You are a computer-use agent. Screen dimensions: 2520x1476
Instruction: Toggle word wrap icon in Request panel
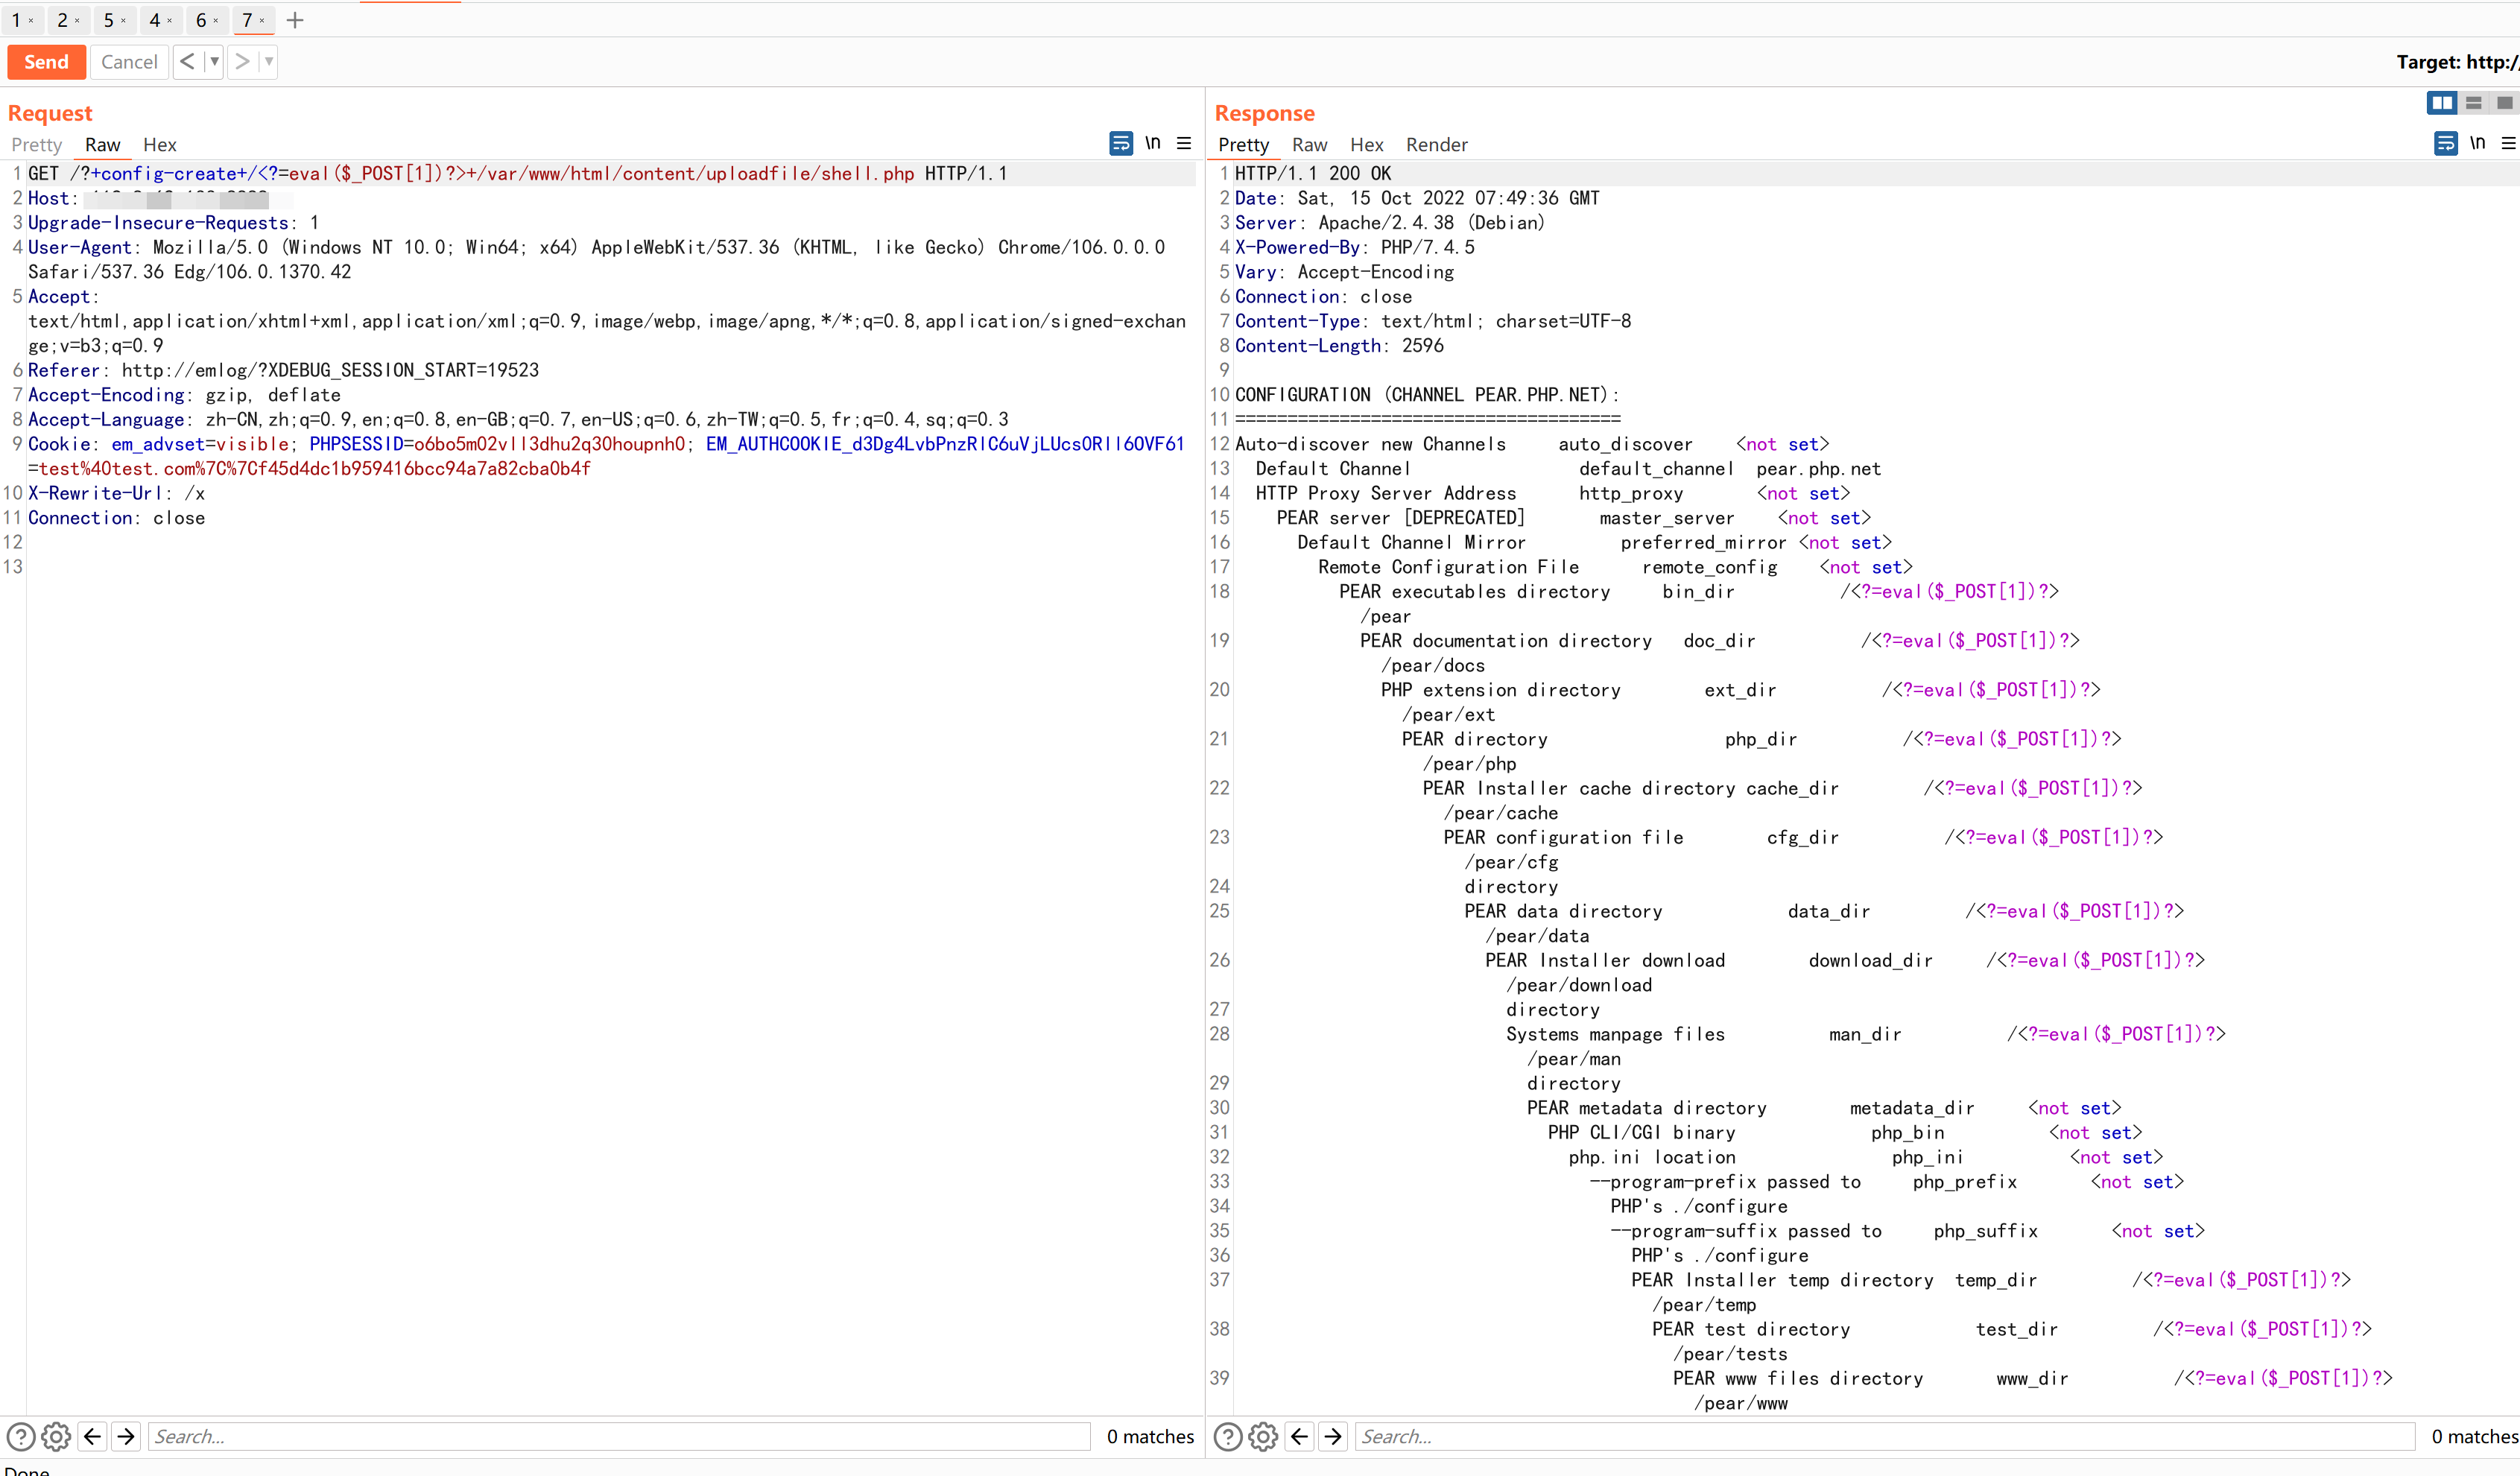click(x=1121, y=144)
